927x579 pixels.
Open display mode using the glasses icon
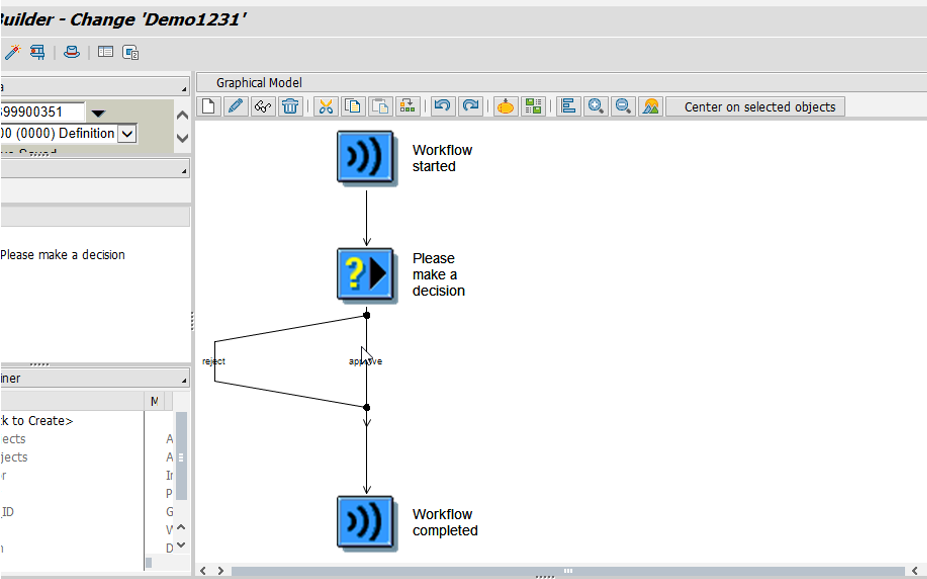pos(262,106)
